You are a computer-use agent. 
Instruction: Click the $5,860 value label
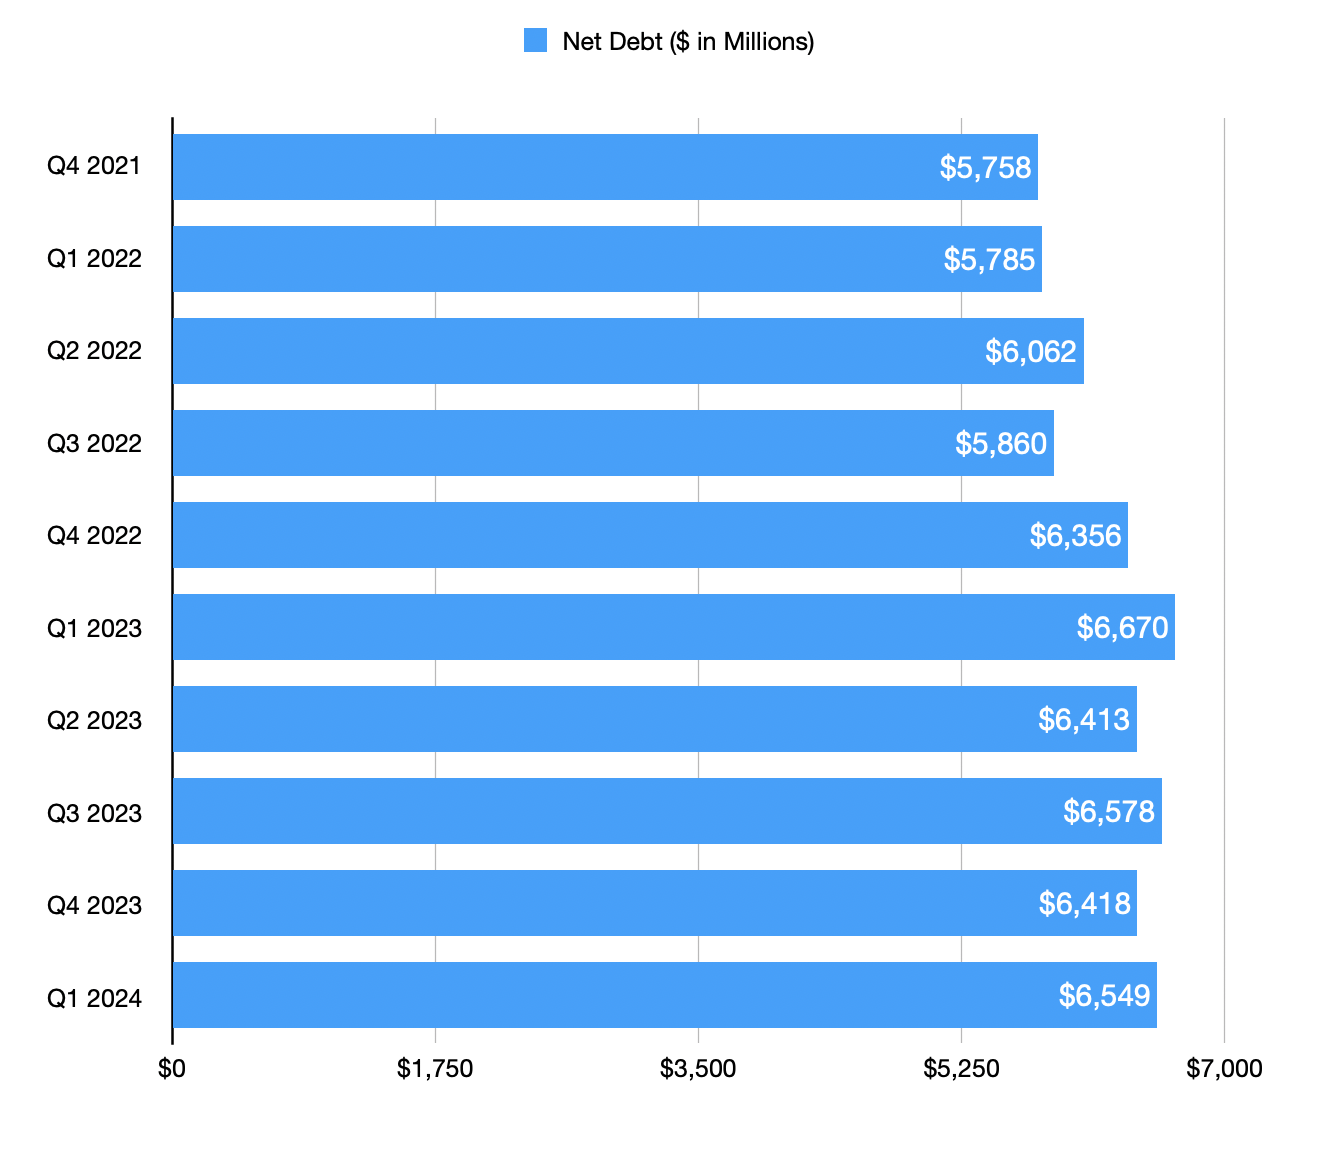click(x=1001, y=443)
